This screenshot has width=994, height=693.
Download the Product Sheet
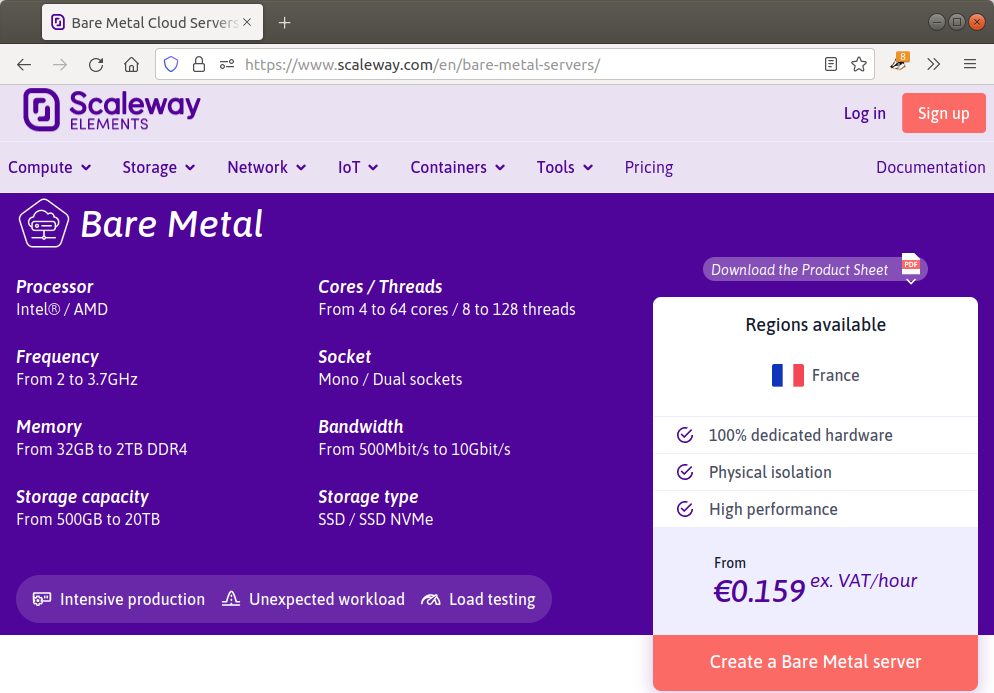pos(815,269)
